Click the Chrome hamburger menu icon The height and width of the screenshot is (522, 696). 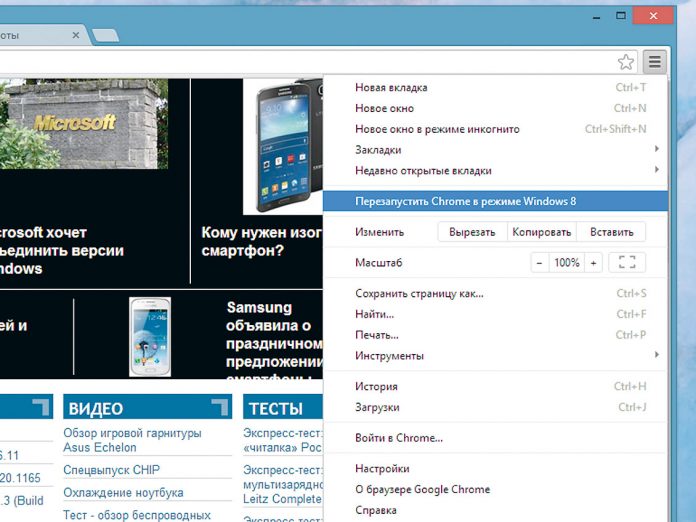click(x=654, y=62)
